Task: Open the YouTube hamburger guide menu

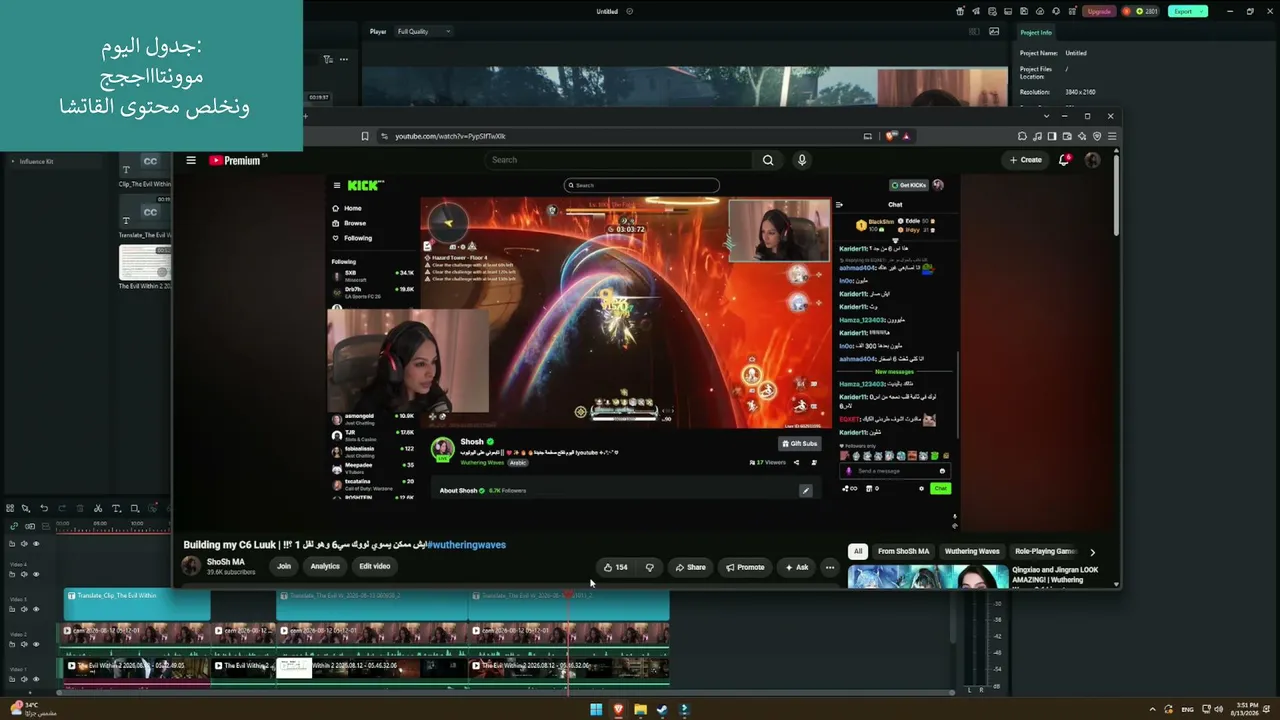Action: coord(191,160)
